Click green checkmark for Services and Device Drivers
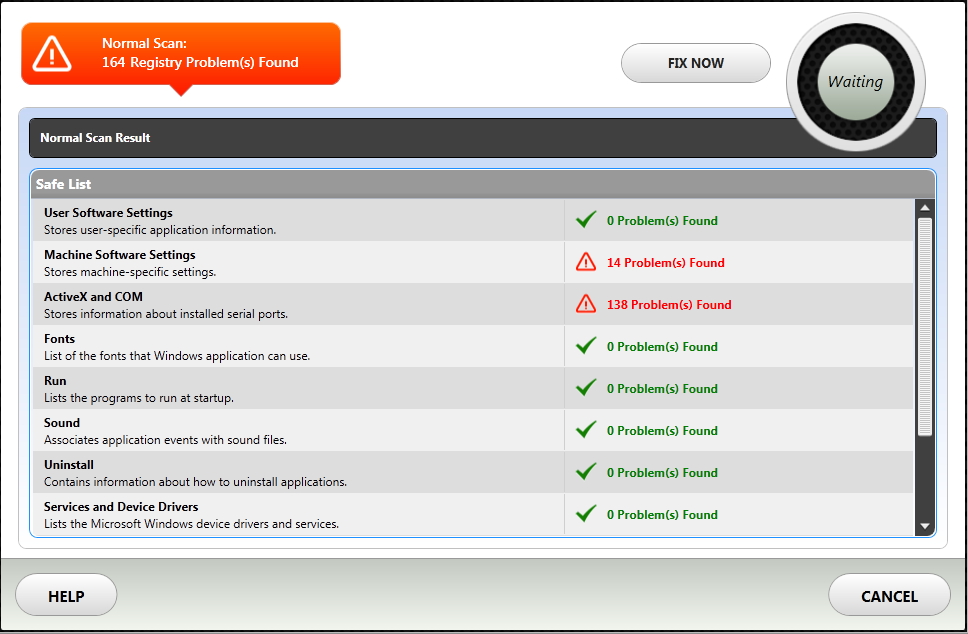This screenshot has width=968, height=634. (x=586, y=514)
